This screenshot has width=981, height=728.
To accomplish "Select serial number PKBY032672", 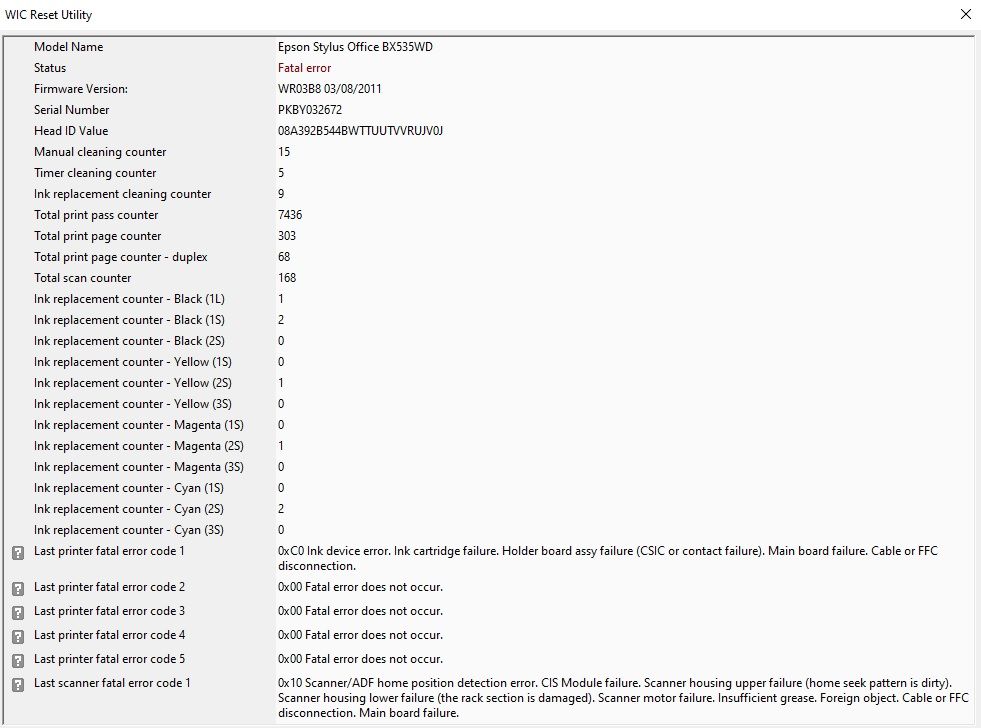I will (x=310, y=109).
